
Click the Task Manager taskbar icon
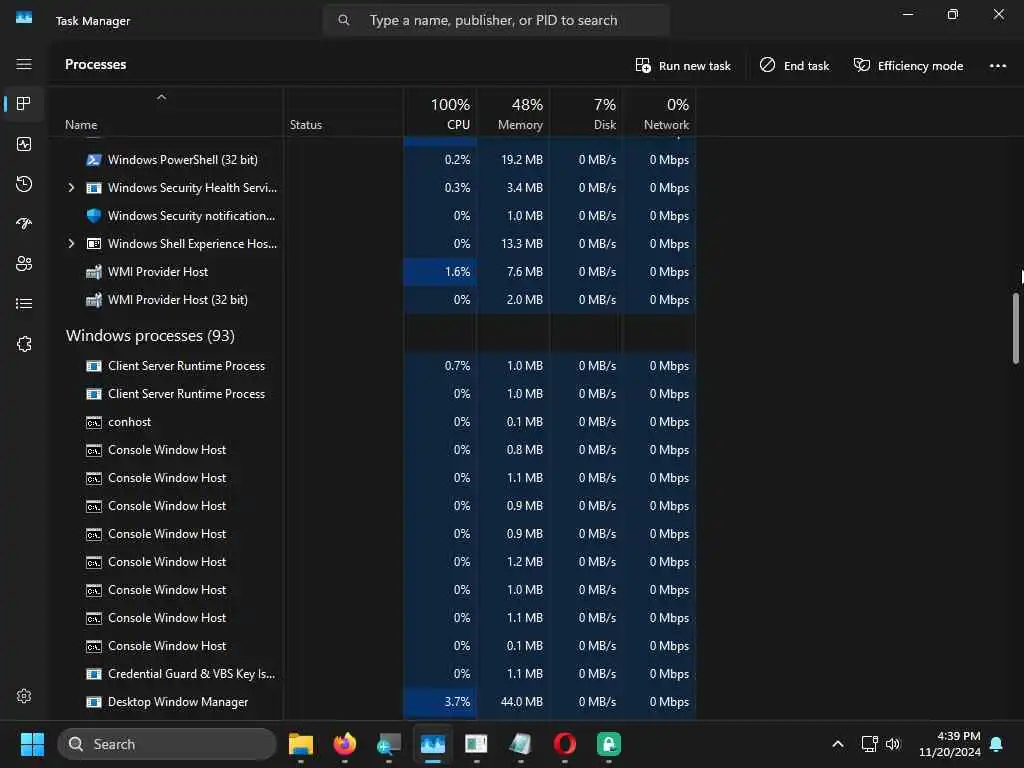(x=433, y=744)
